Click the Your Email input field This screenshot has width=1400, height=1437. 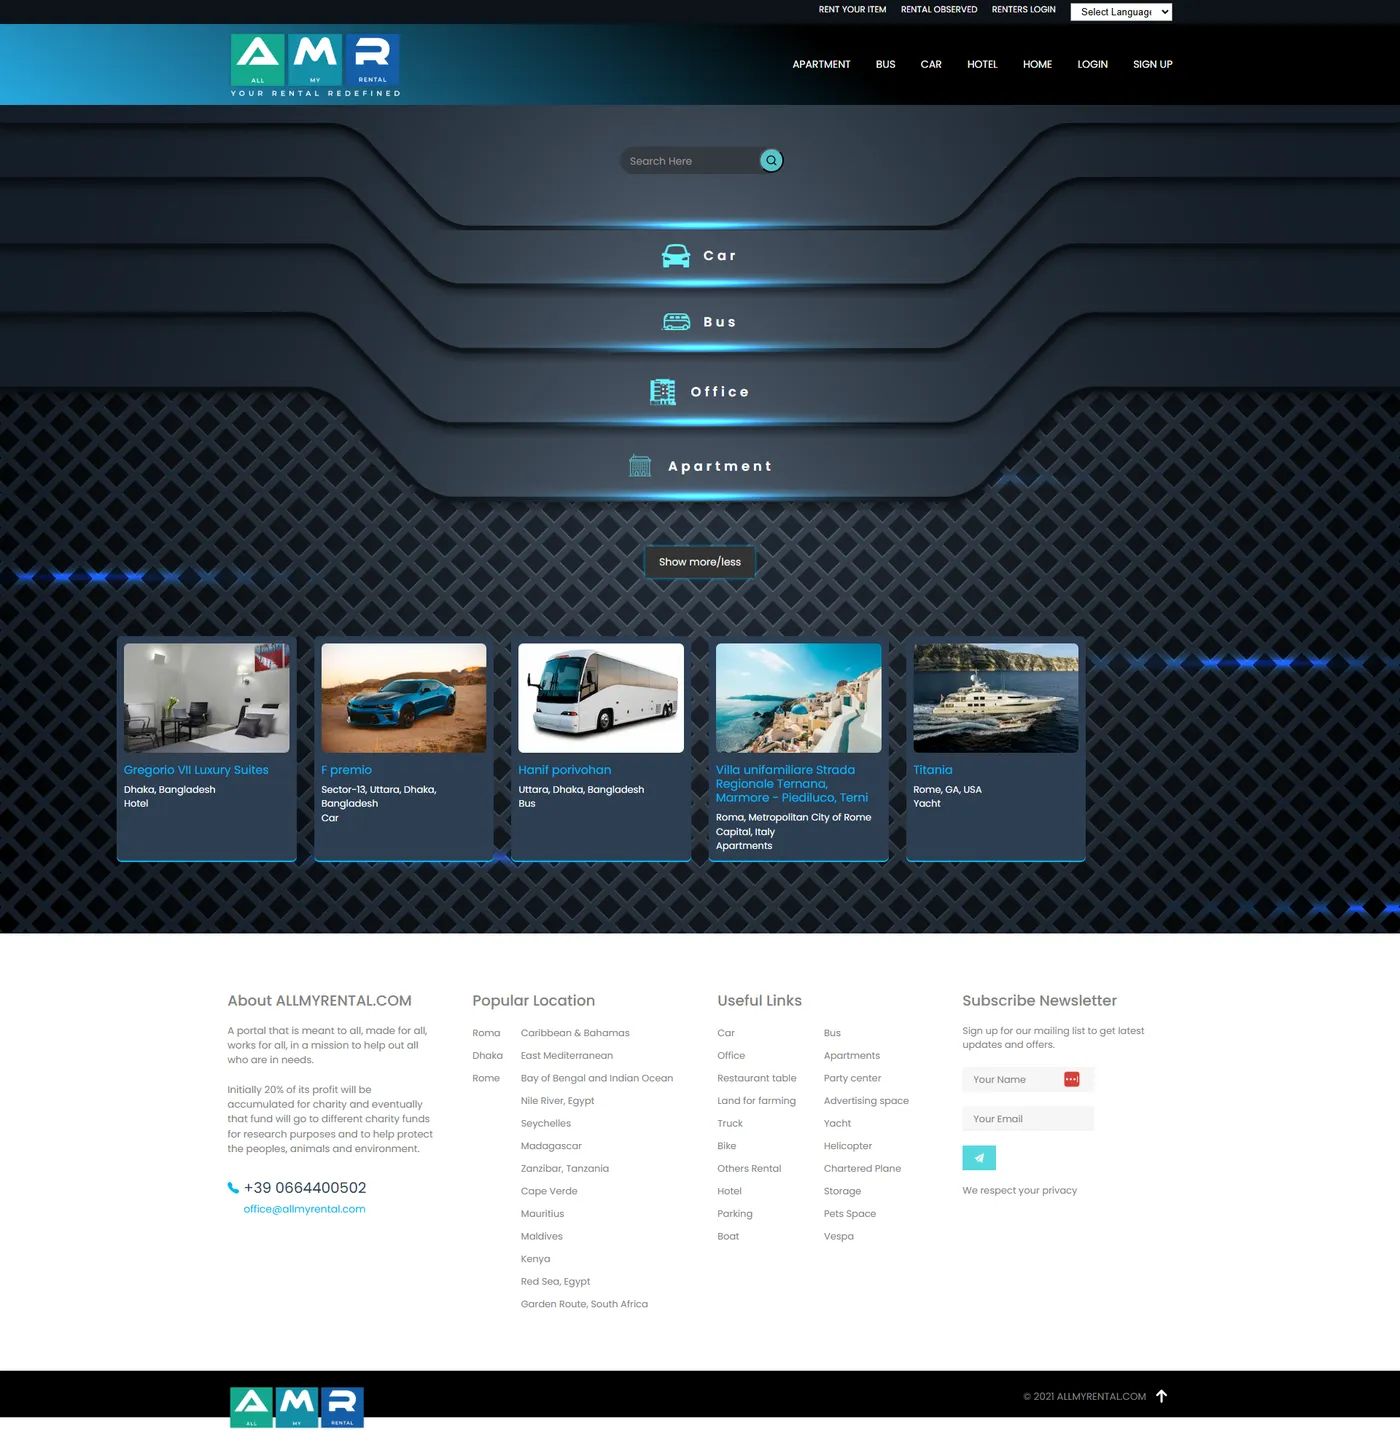click(1028, 1119)
